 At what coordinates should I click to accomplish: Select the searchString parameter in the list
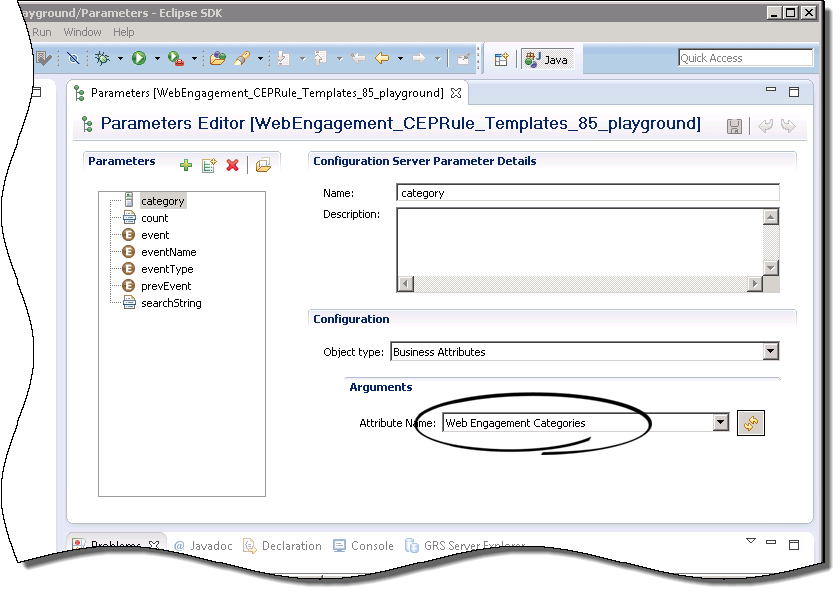tap(170, 303)
